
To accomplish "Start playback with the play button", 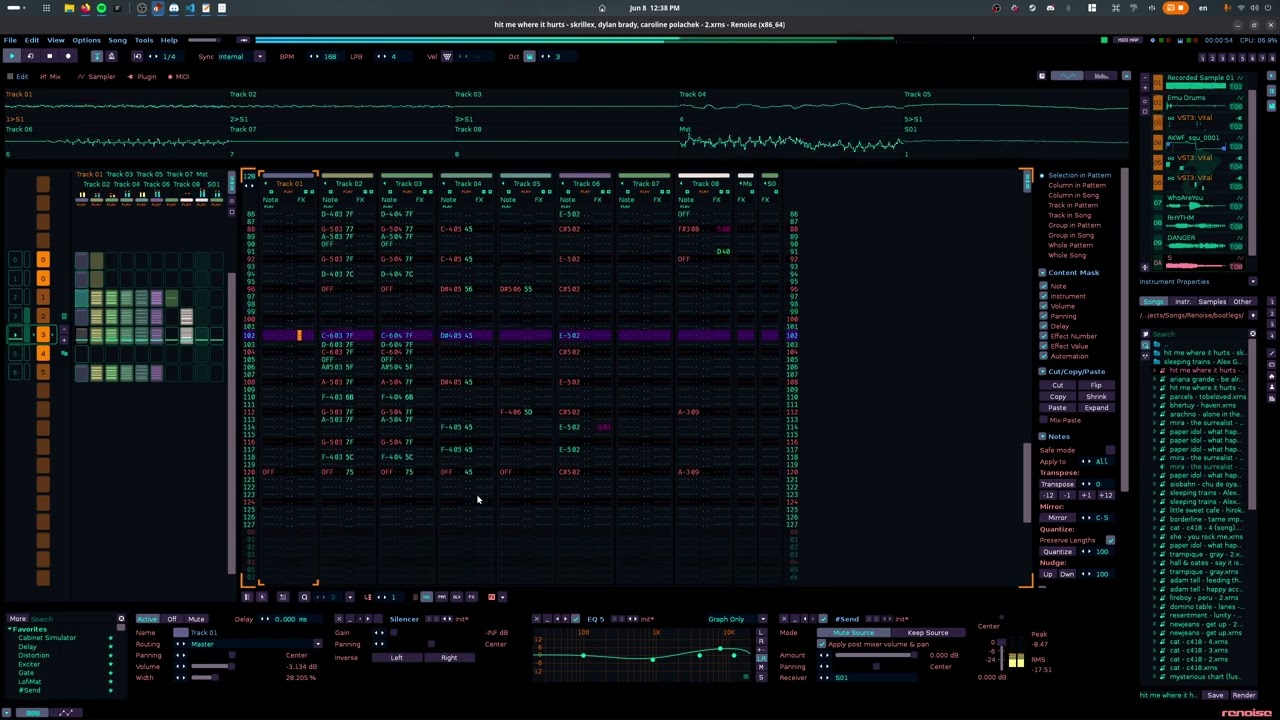I will pos(12,56).
